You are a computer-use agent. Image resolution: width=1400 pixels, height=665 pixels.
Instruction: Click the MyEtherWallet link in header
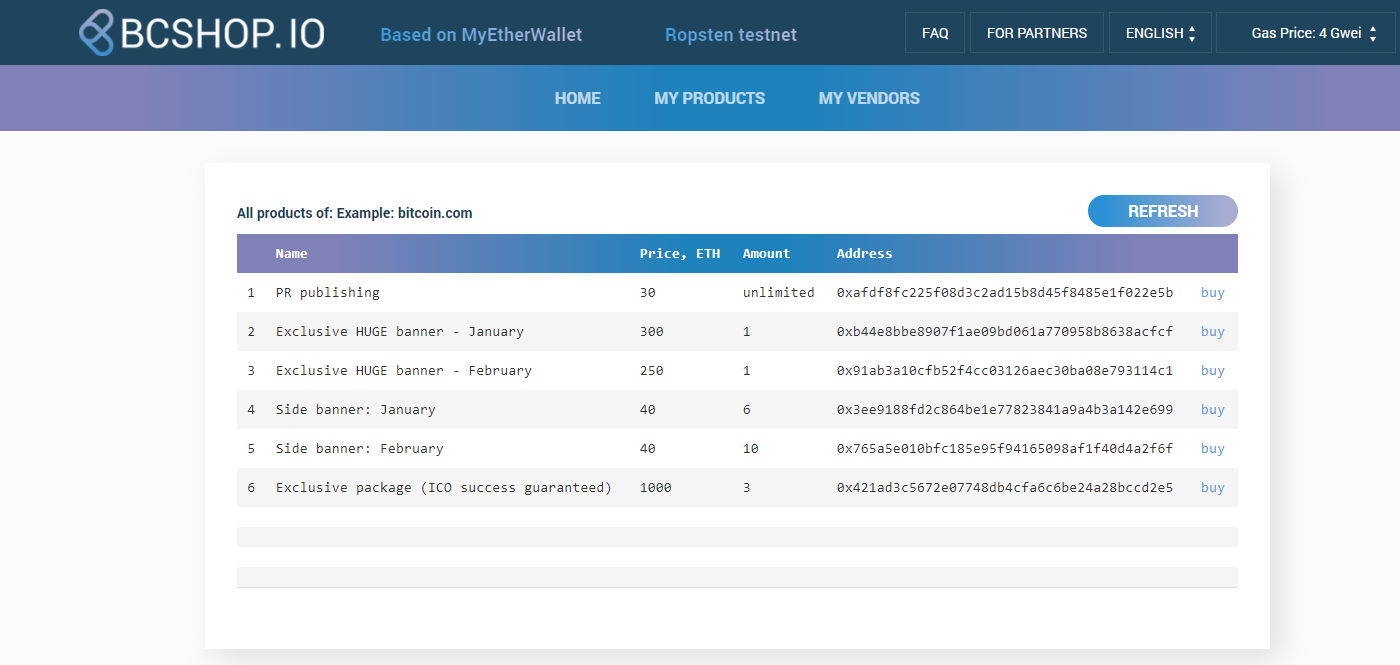(x=521, y=35)
